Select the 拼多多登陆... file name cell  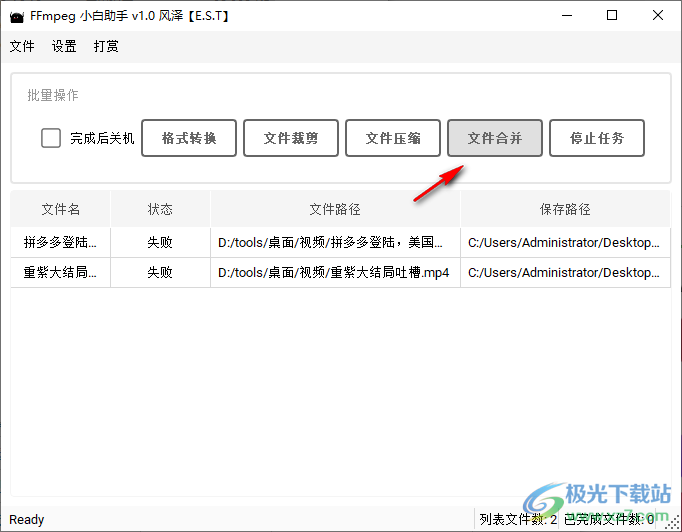click(60, 242)
